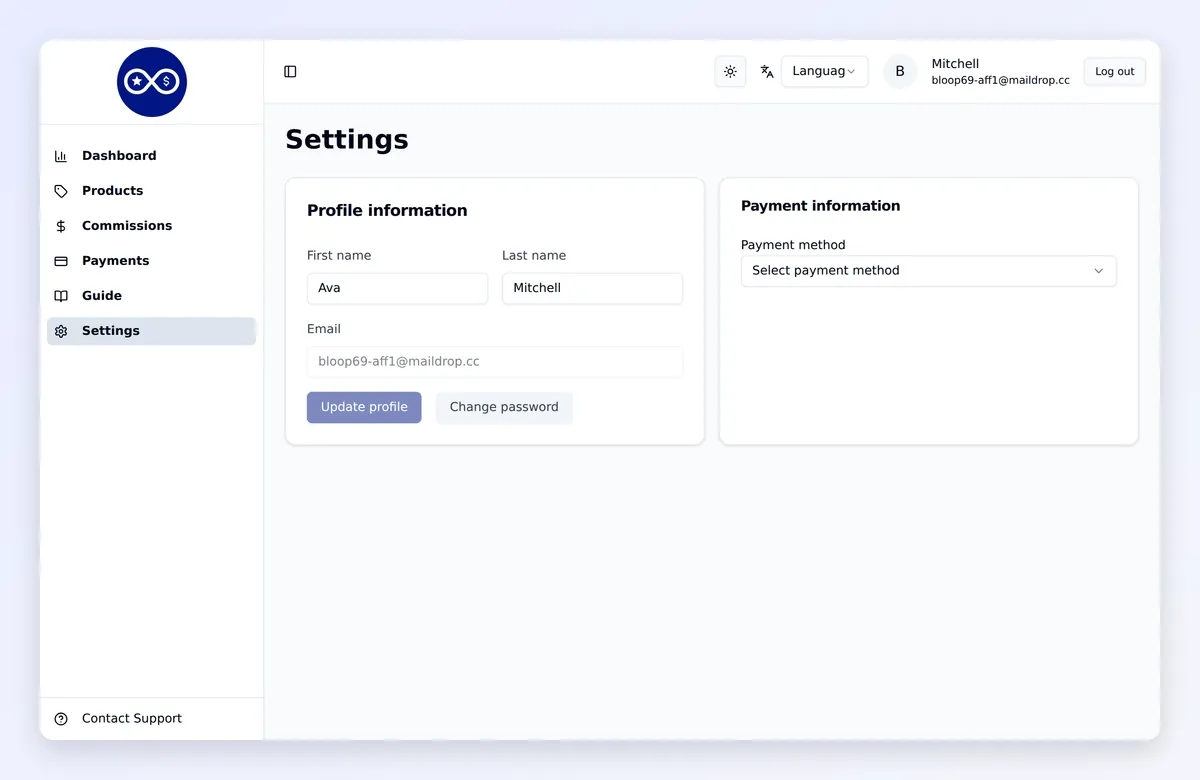Open the Guide page
This screenshot has height=780, width=1200.
pos(151,296)
